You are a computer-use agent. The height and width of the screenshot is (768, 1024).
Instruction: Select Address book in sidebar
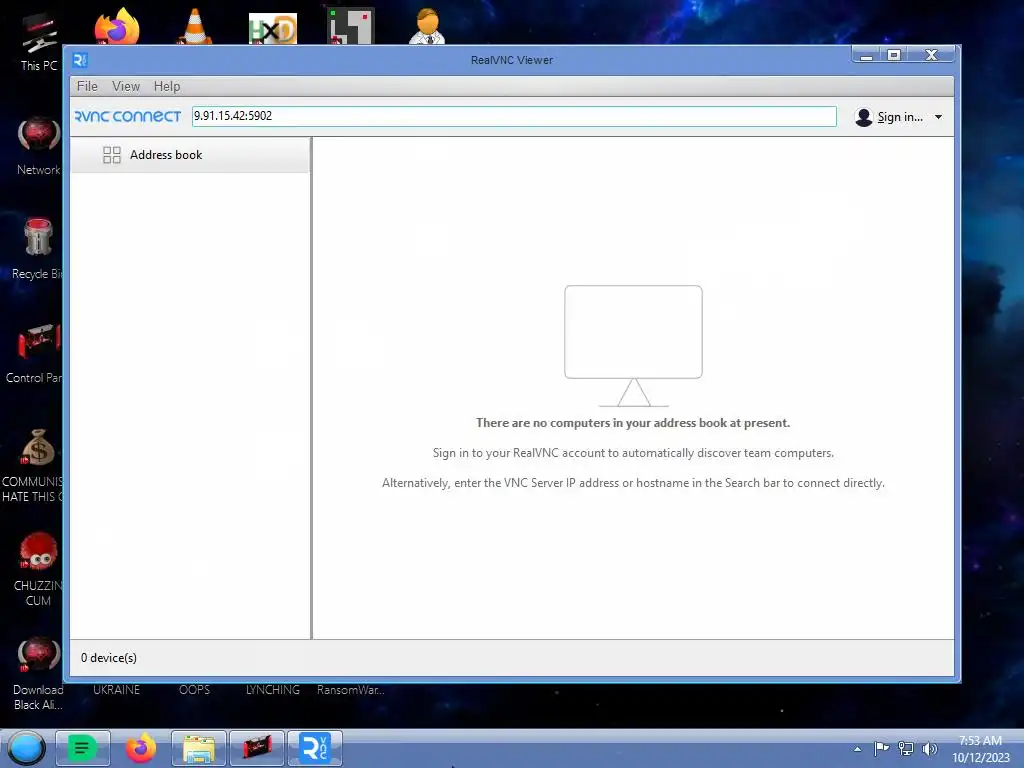tap(190, 155)
